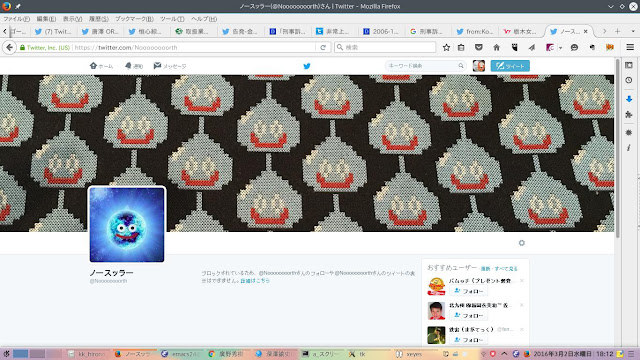Open profile gear settings icon below banner
640x360 pixels.
(x=522, y=243)
